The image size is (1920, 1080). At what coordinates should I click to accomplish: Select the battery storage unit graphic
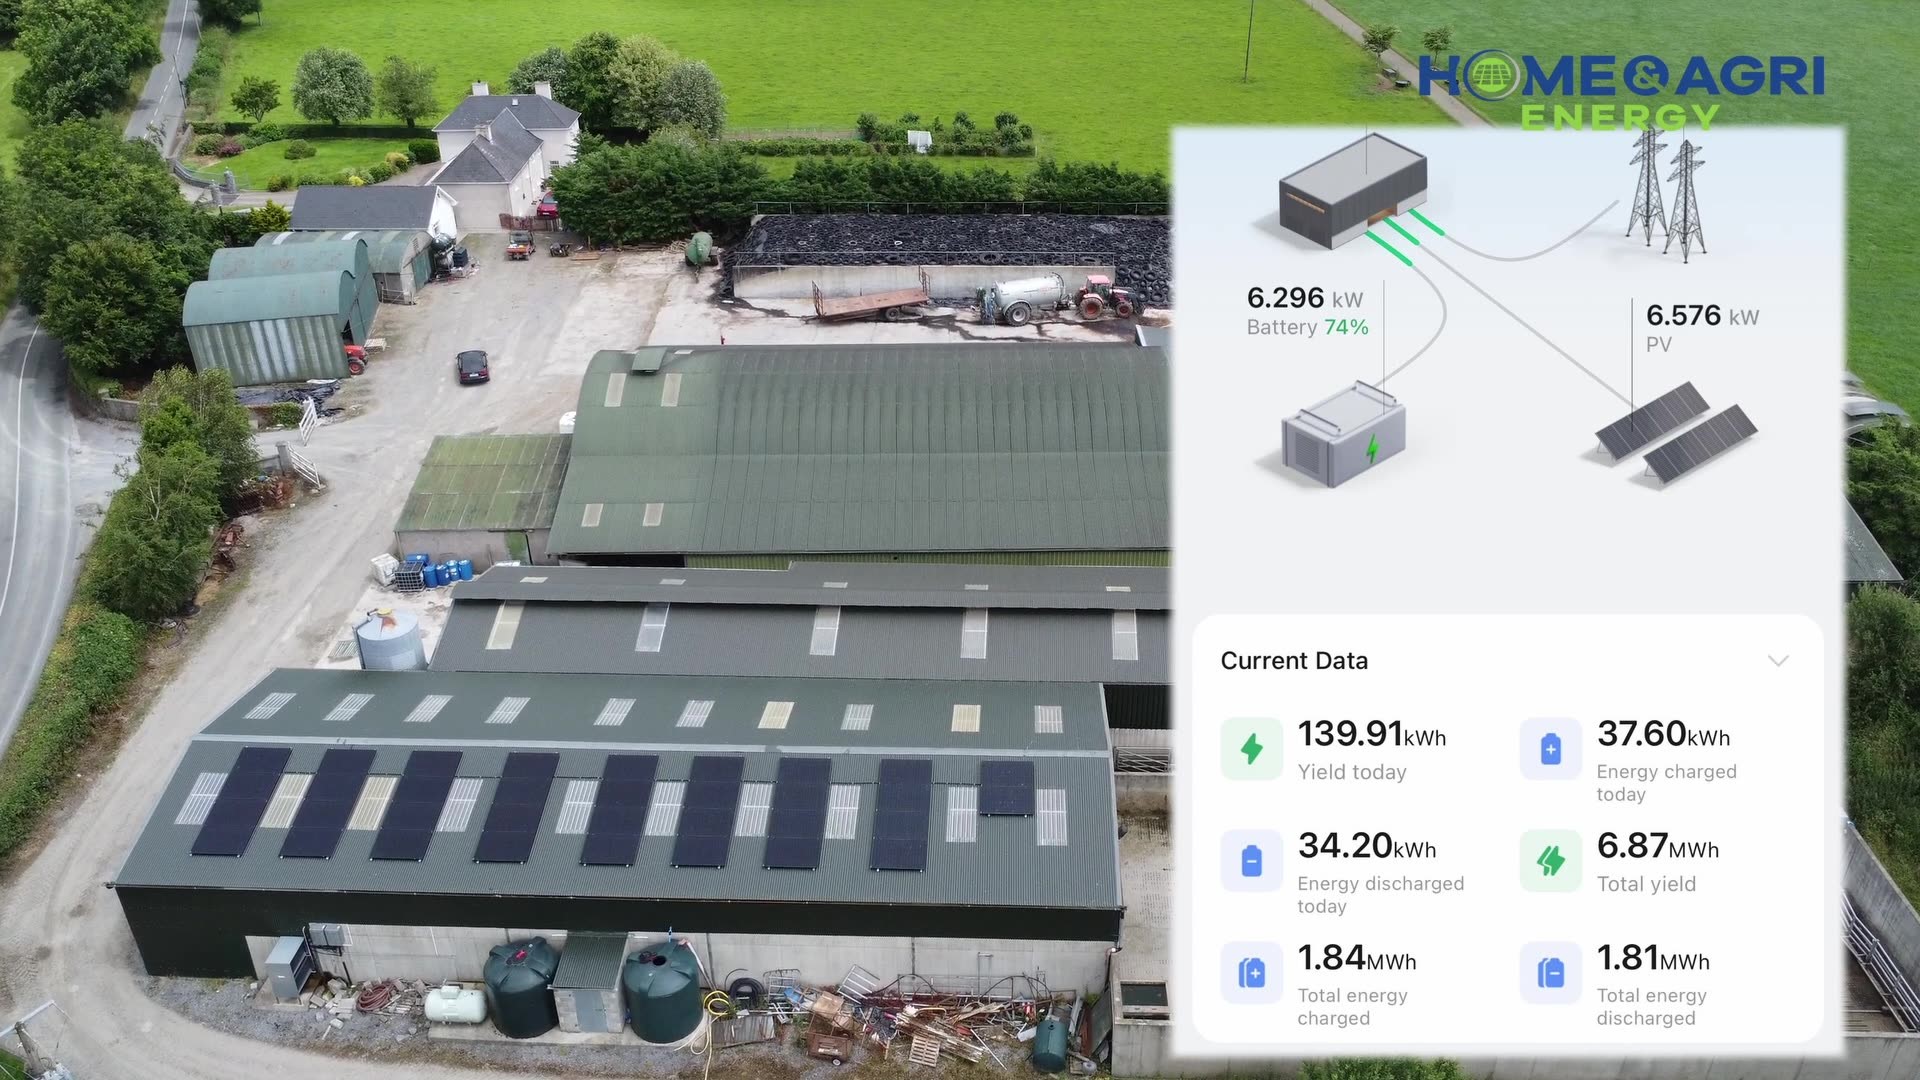1344,434
